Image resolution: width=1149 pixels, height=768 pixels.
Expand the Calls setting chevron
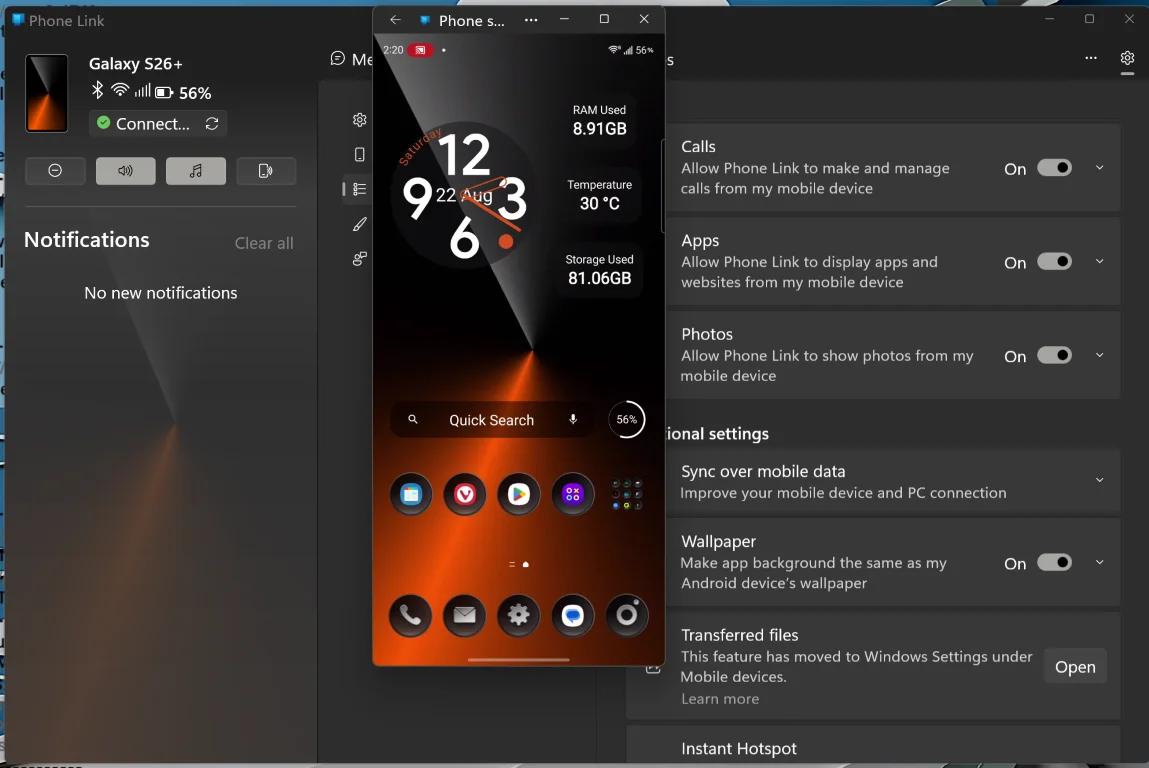(x=1099, y=168)
